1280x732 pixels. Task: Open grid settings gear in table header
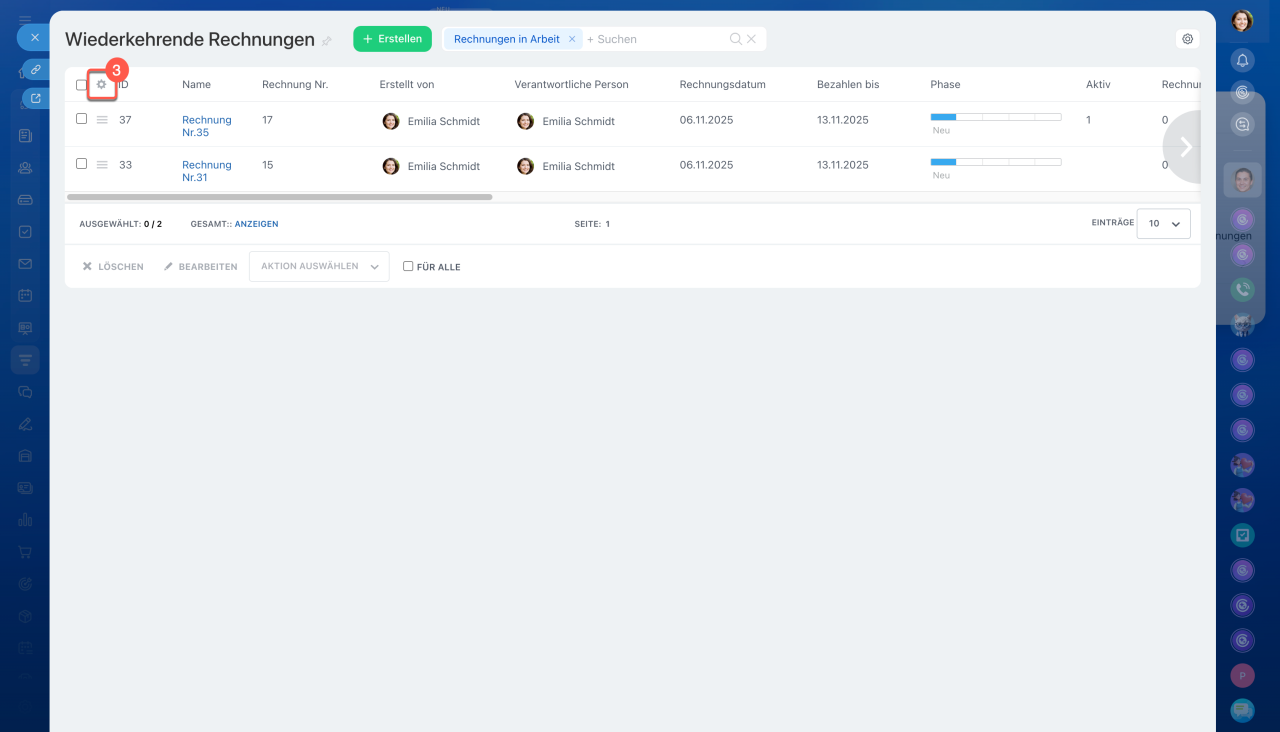pos(101,85)
